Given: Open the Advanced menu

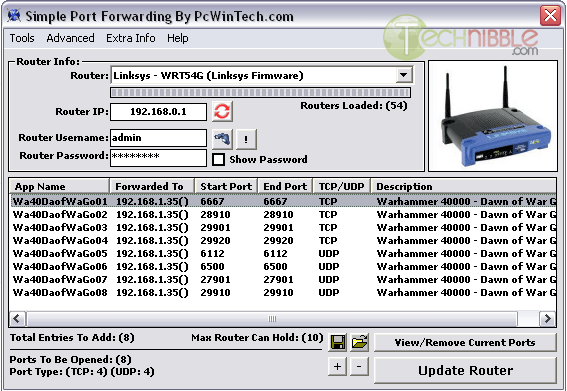Looking at the screenshot, I should [x=71, y=38].
